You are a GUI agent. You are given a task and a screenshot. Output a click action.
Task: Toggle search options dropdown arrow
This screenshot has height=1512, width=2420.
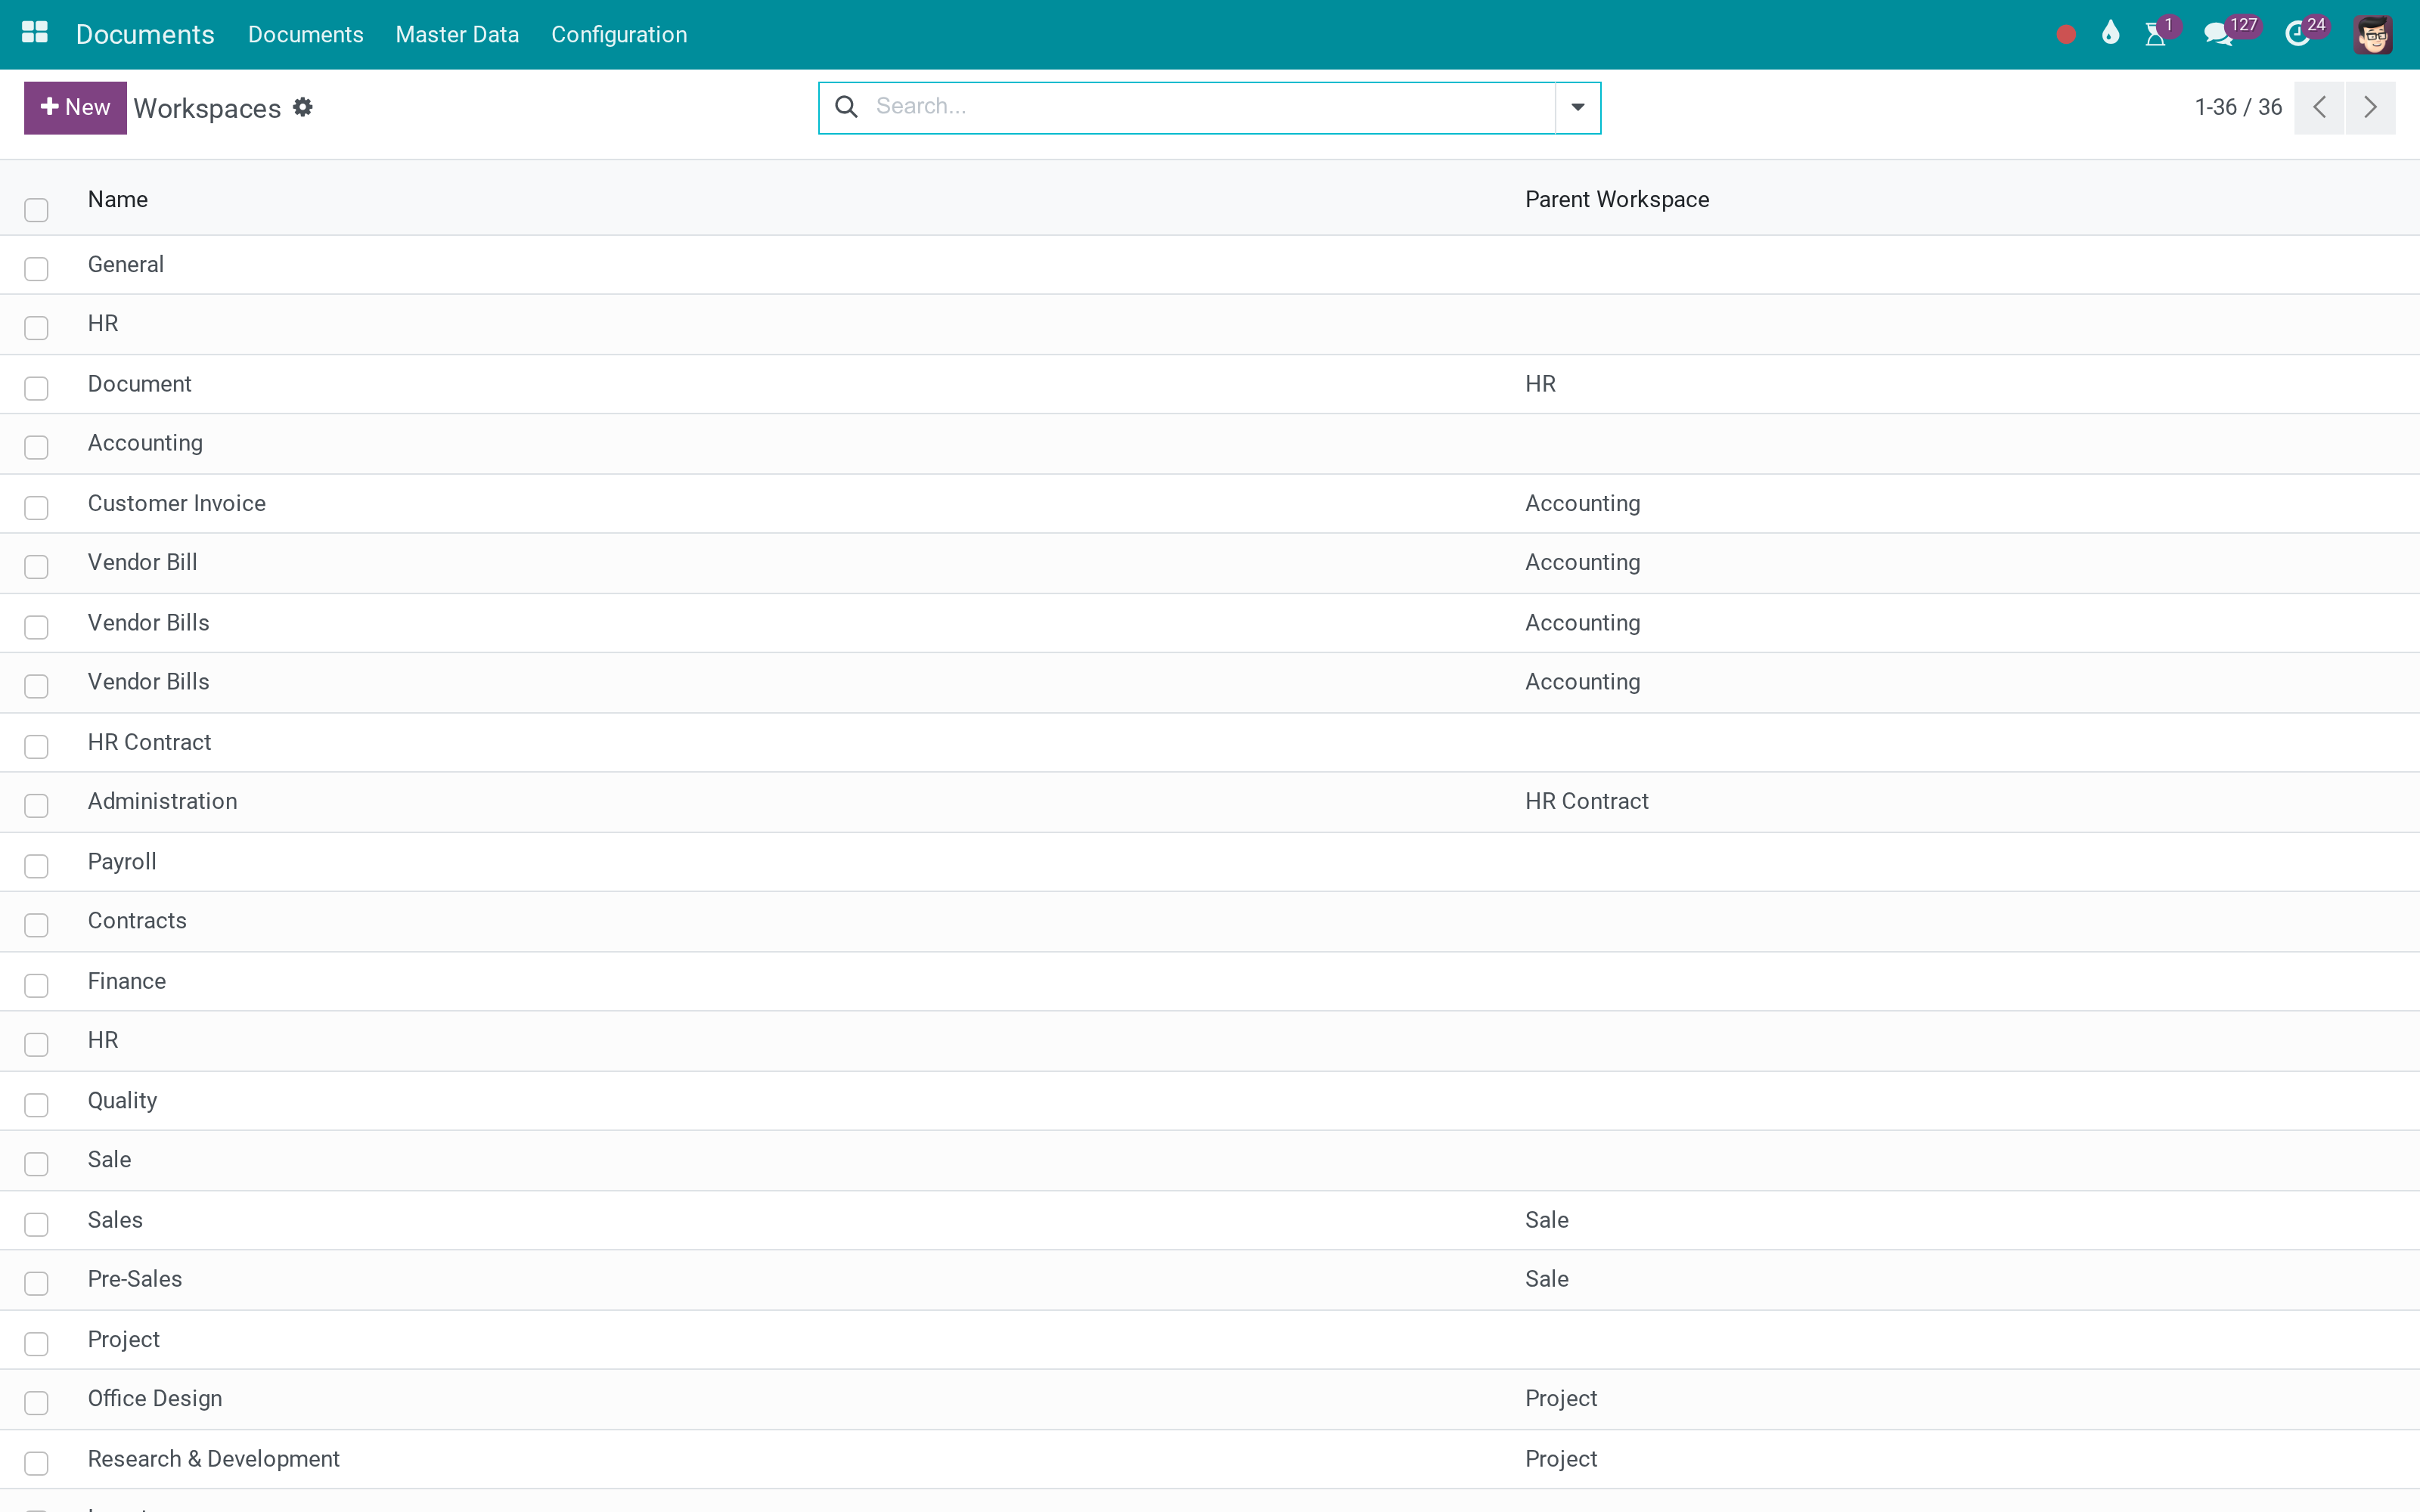pyautogui.click(x=1577, y=107)
